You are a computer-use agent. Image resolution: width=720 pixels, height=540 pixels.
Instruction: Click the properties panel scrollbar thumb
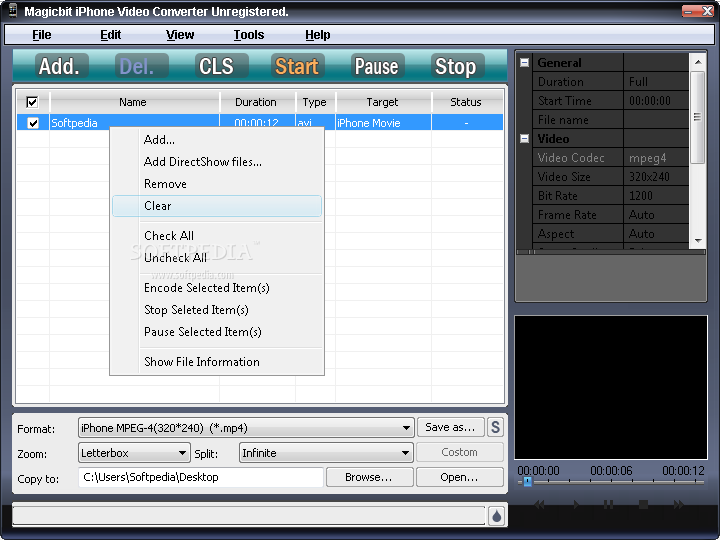(698, 117)
